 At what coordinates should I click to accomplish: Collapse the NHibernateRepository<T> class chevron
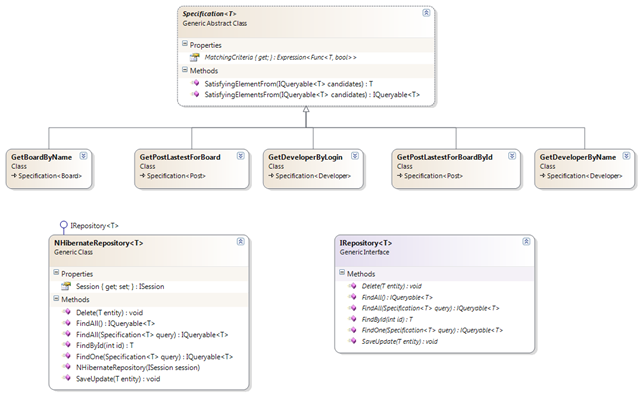click(x=241, y=242)
